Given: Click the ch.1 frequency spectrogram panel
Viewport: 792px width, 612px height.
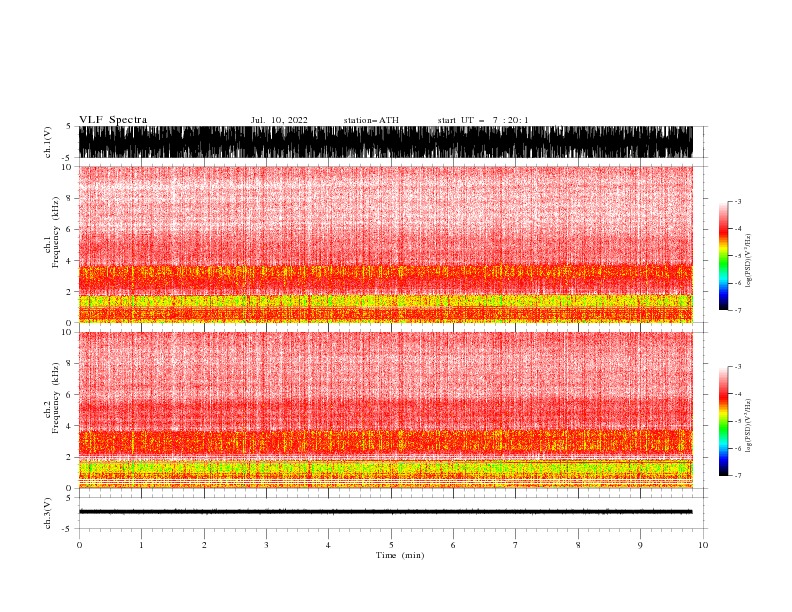Looking at the screenshot, I should (x=385, y=244).
